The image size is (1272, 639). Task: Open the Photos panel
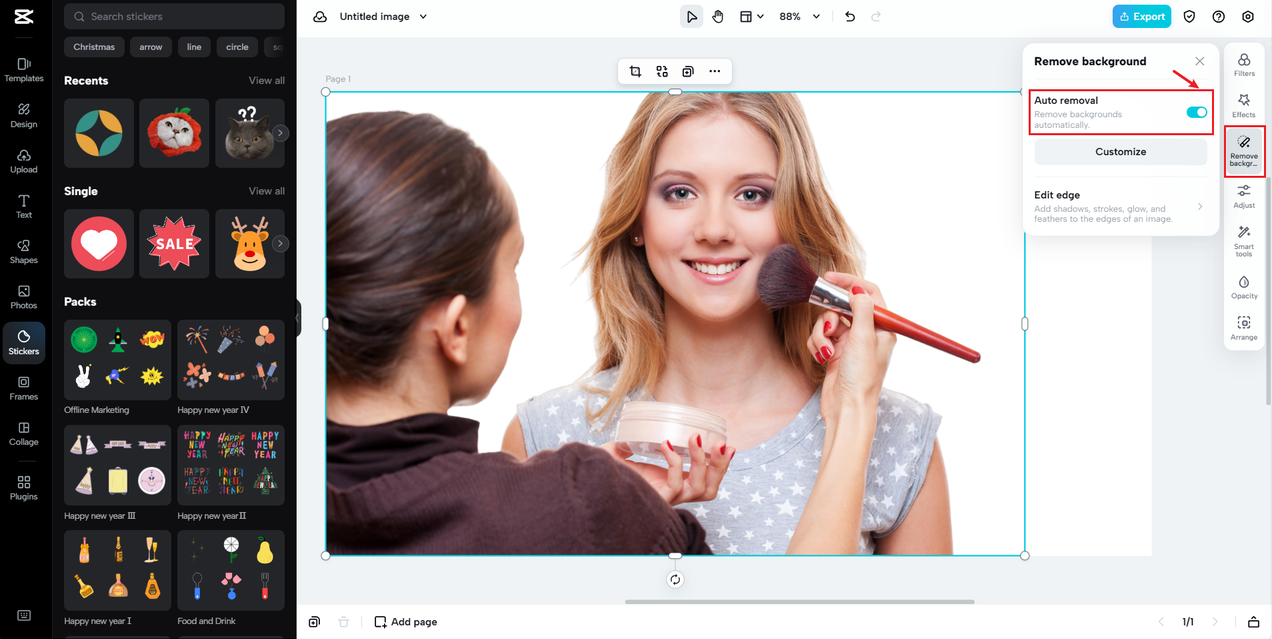[x=24, y=297]
